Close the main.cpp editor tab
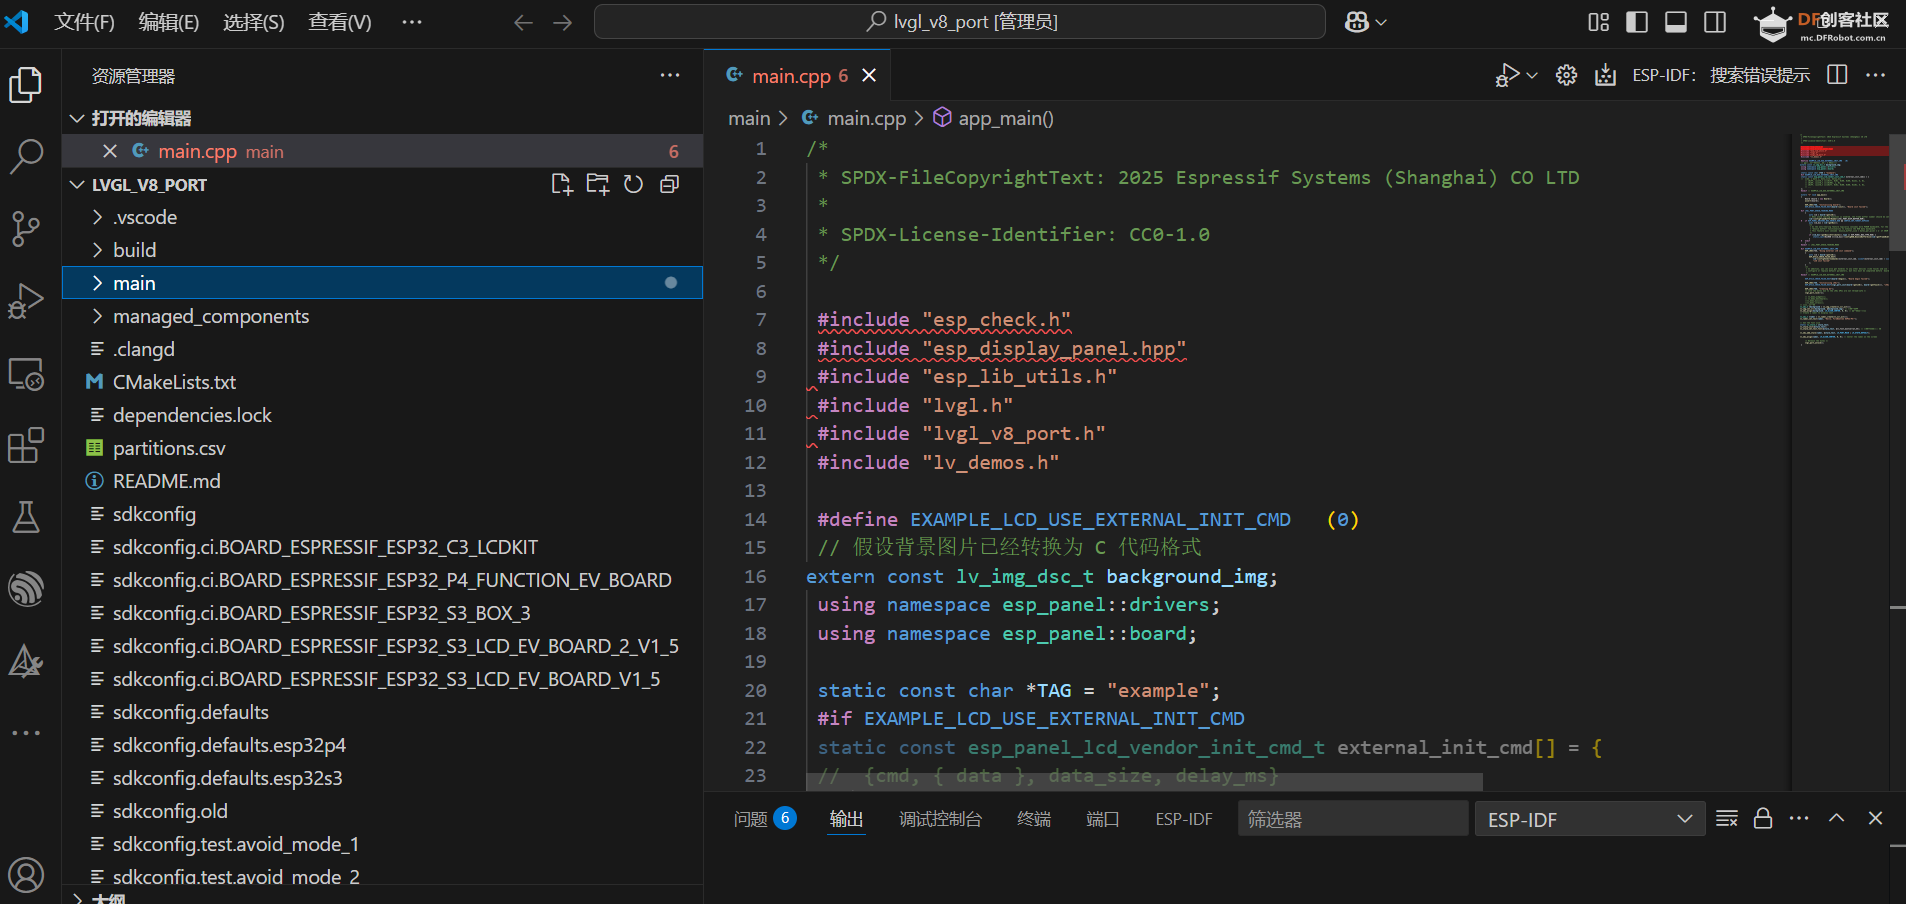The image size is (1906, 904). coord(869,76)
